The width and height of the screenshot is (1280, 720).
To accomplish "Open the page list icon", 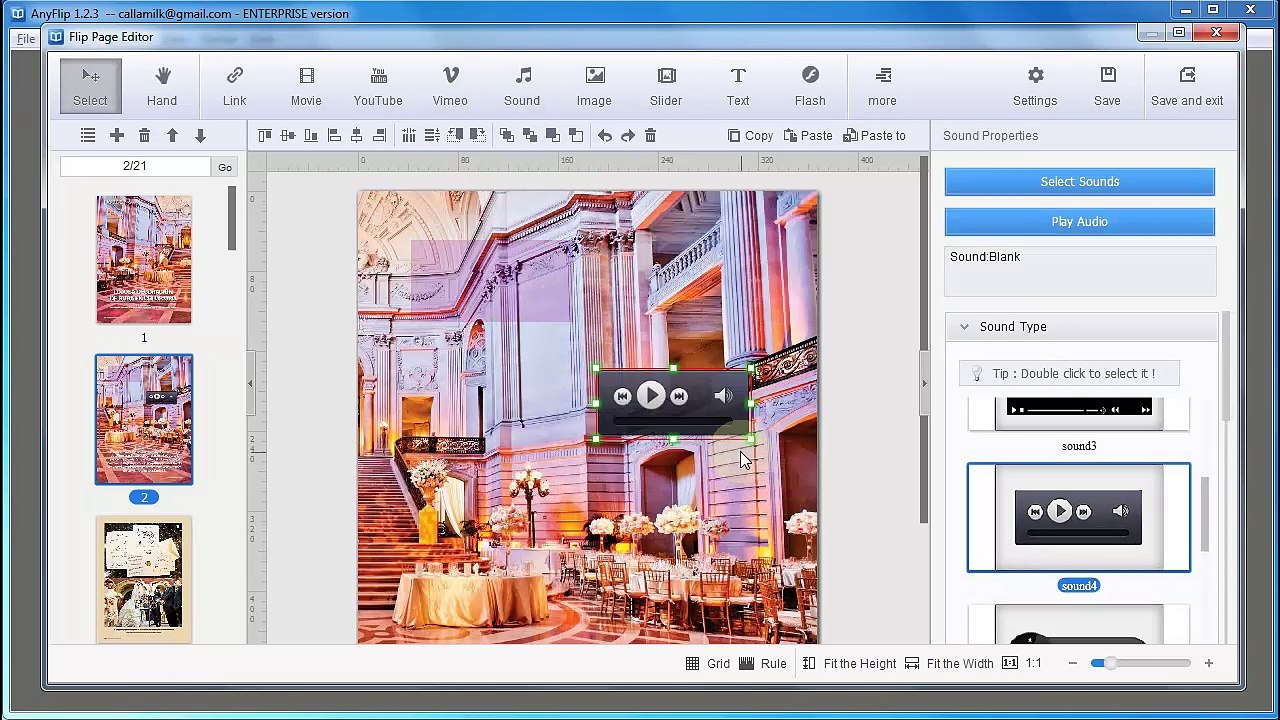I will coord(88,135).
